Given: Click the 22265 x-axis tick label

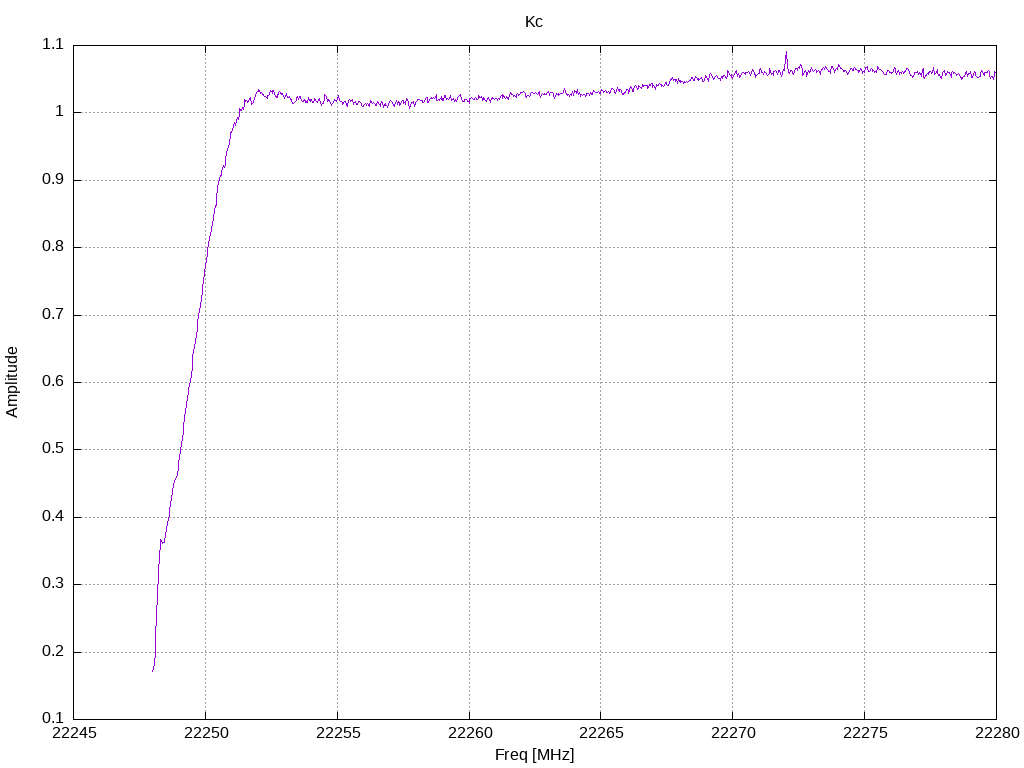Looking at the screenshot, I should click(x=601, y=733).
